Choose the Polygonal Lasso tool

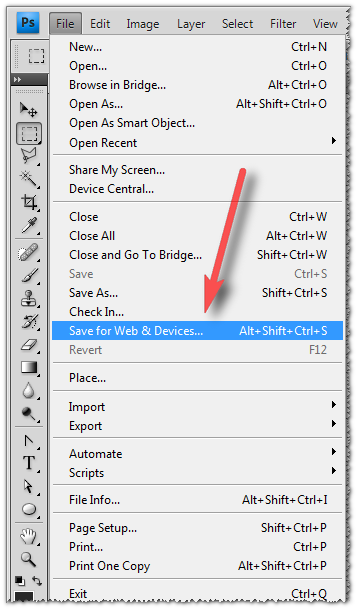[29, 155]
